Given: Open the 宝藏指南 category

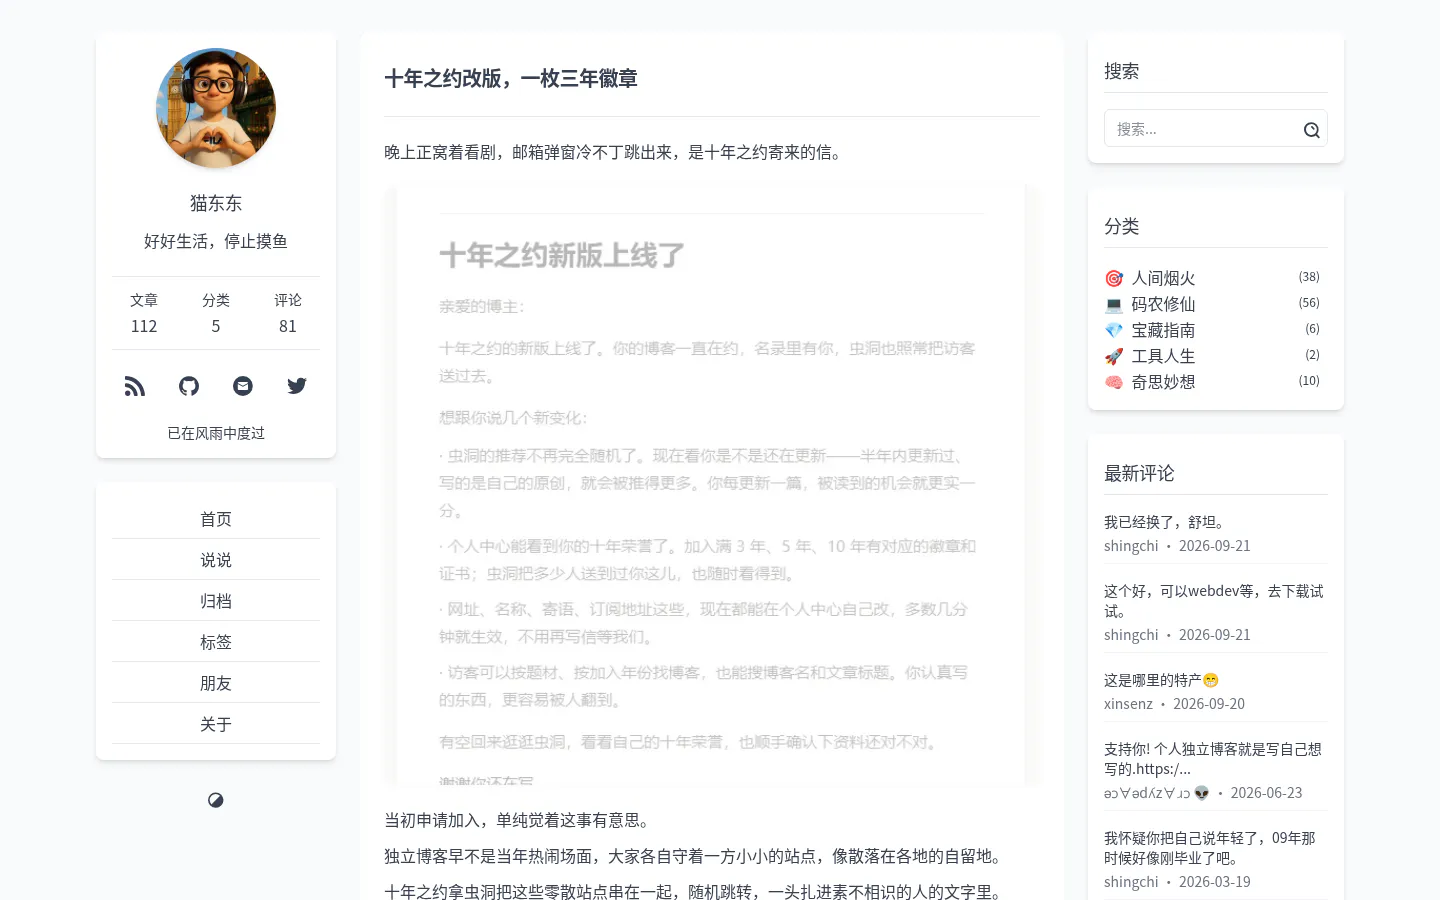Looking at the screenshot, I should pyautogui.click(x=1163, y=330).
